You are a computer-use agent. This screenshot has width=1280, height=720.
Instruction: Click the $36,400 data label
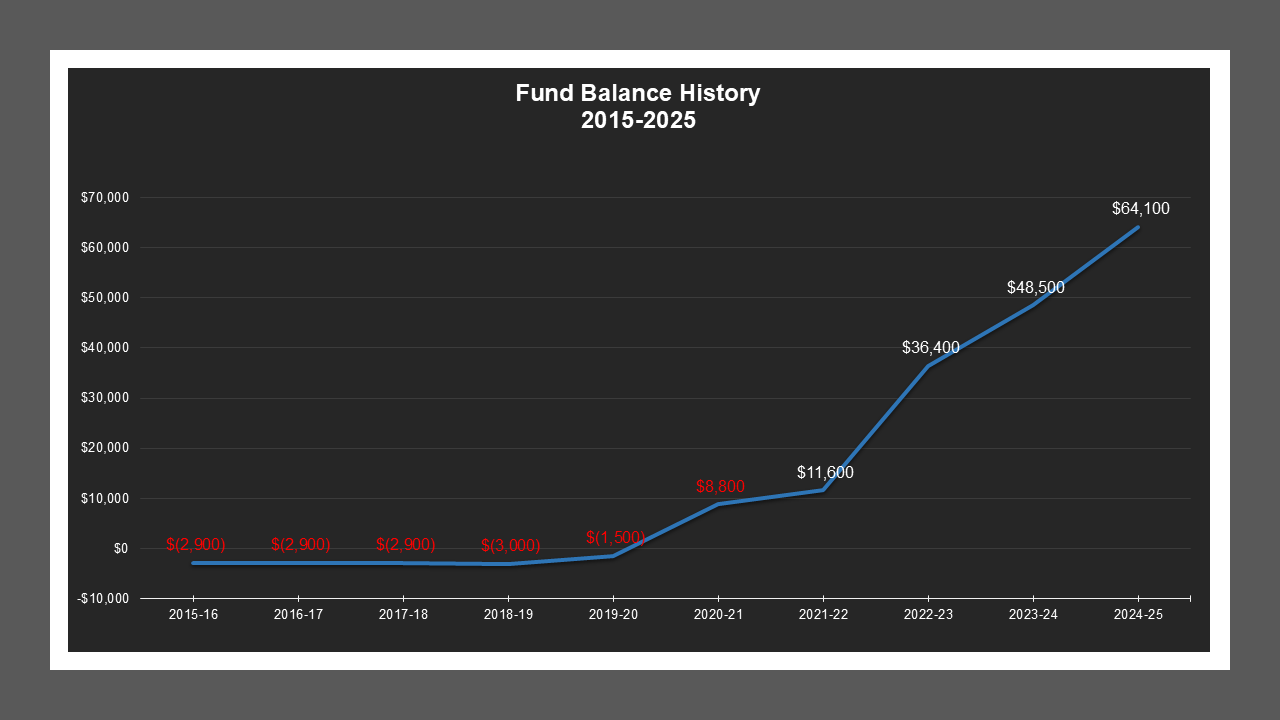pos(930,348)
